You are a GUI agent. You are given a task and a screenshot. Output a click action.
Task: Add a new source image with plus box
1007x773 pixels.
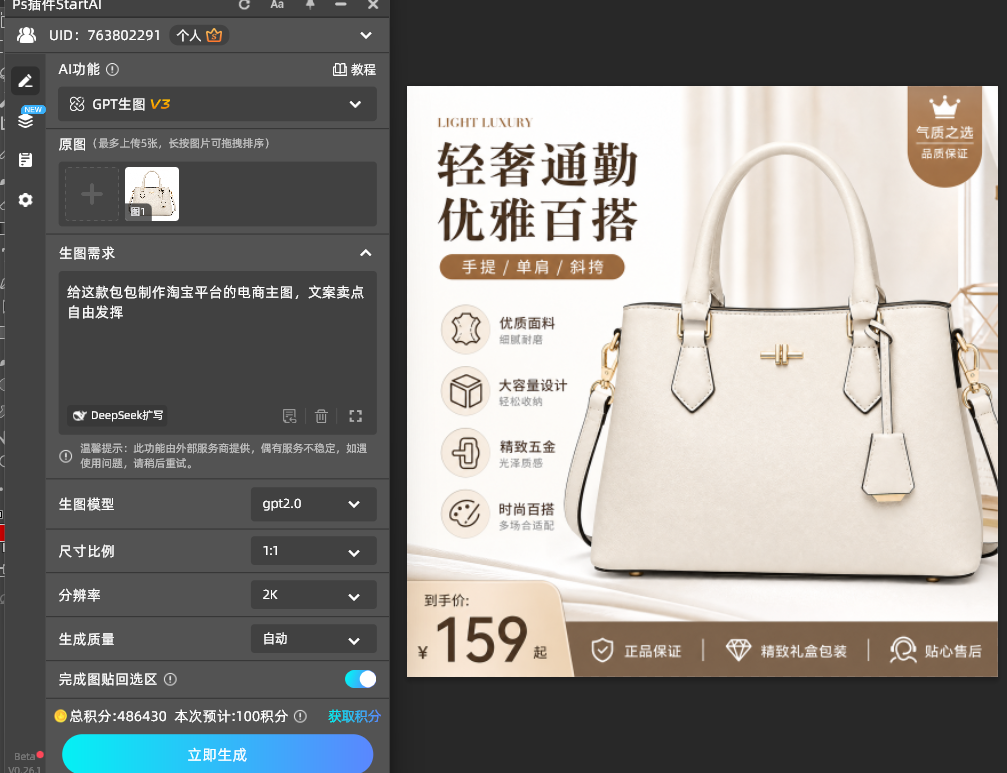point(92,194)
